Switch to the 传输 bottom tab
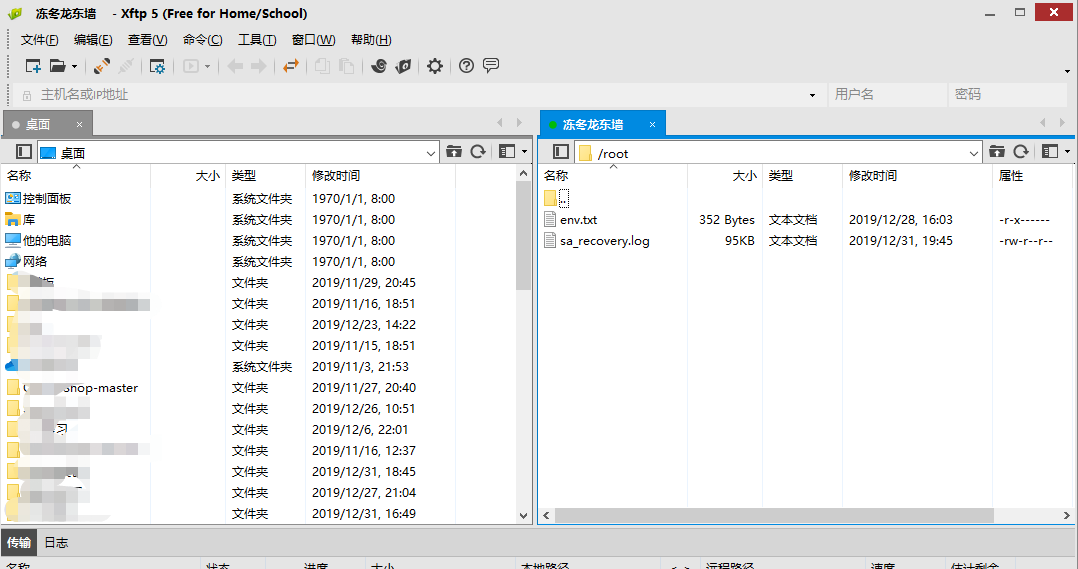The image size is (1078, 569). point(19,542)
